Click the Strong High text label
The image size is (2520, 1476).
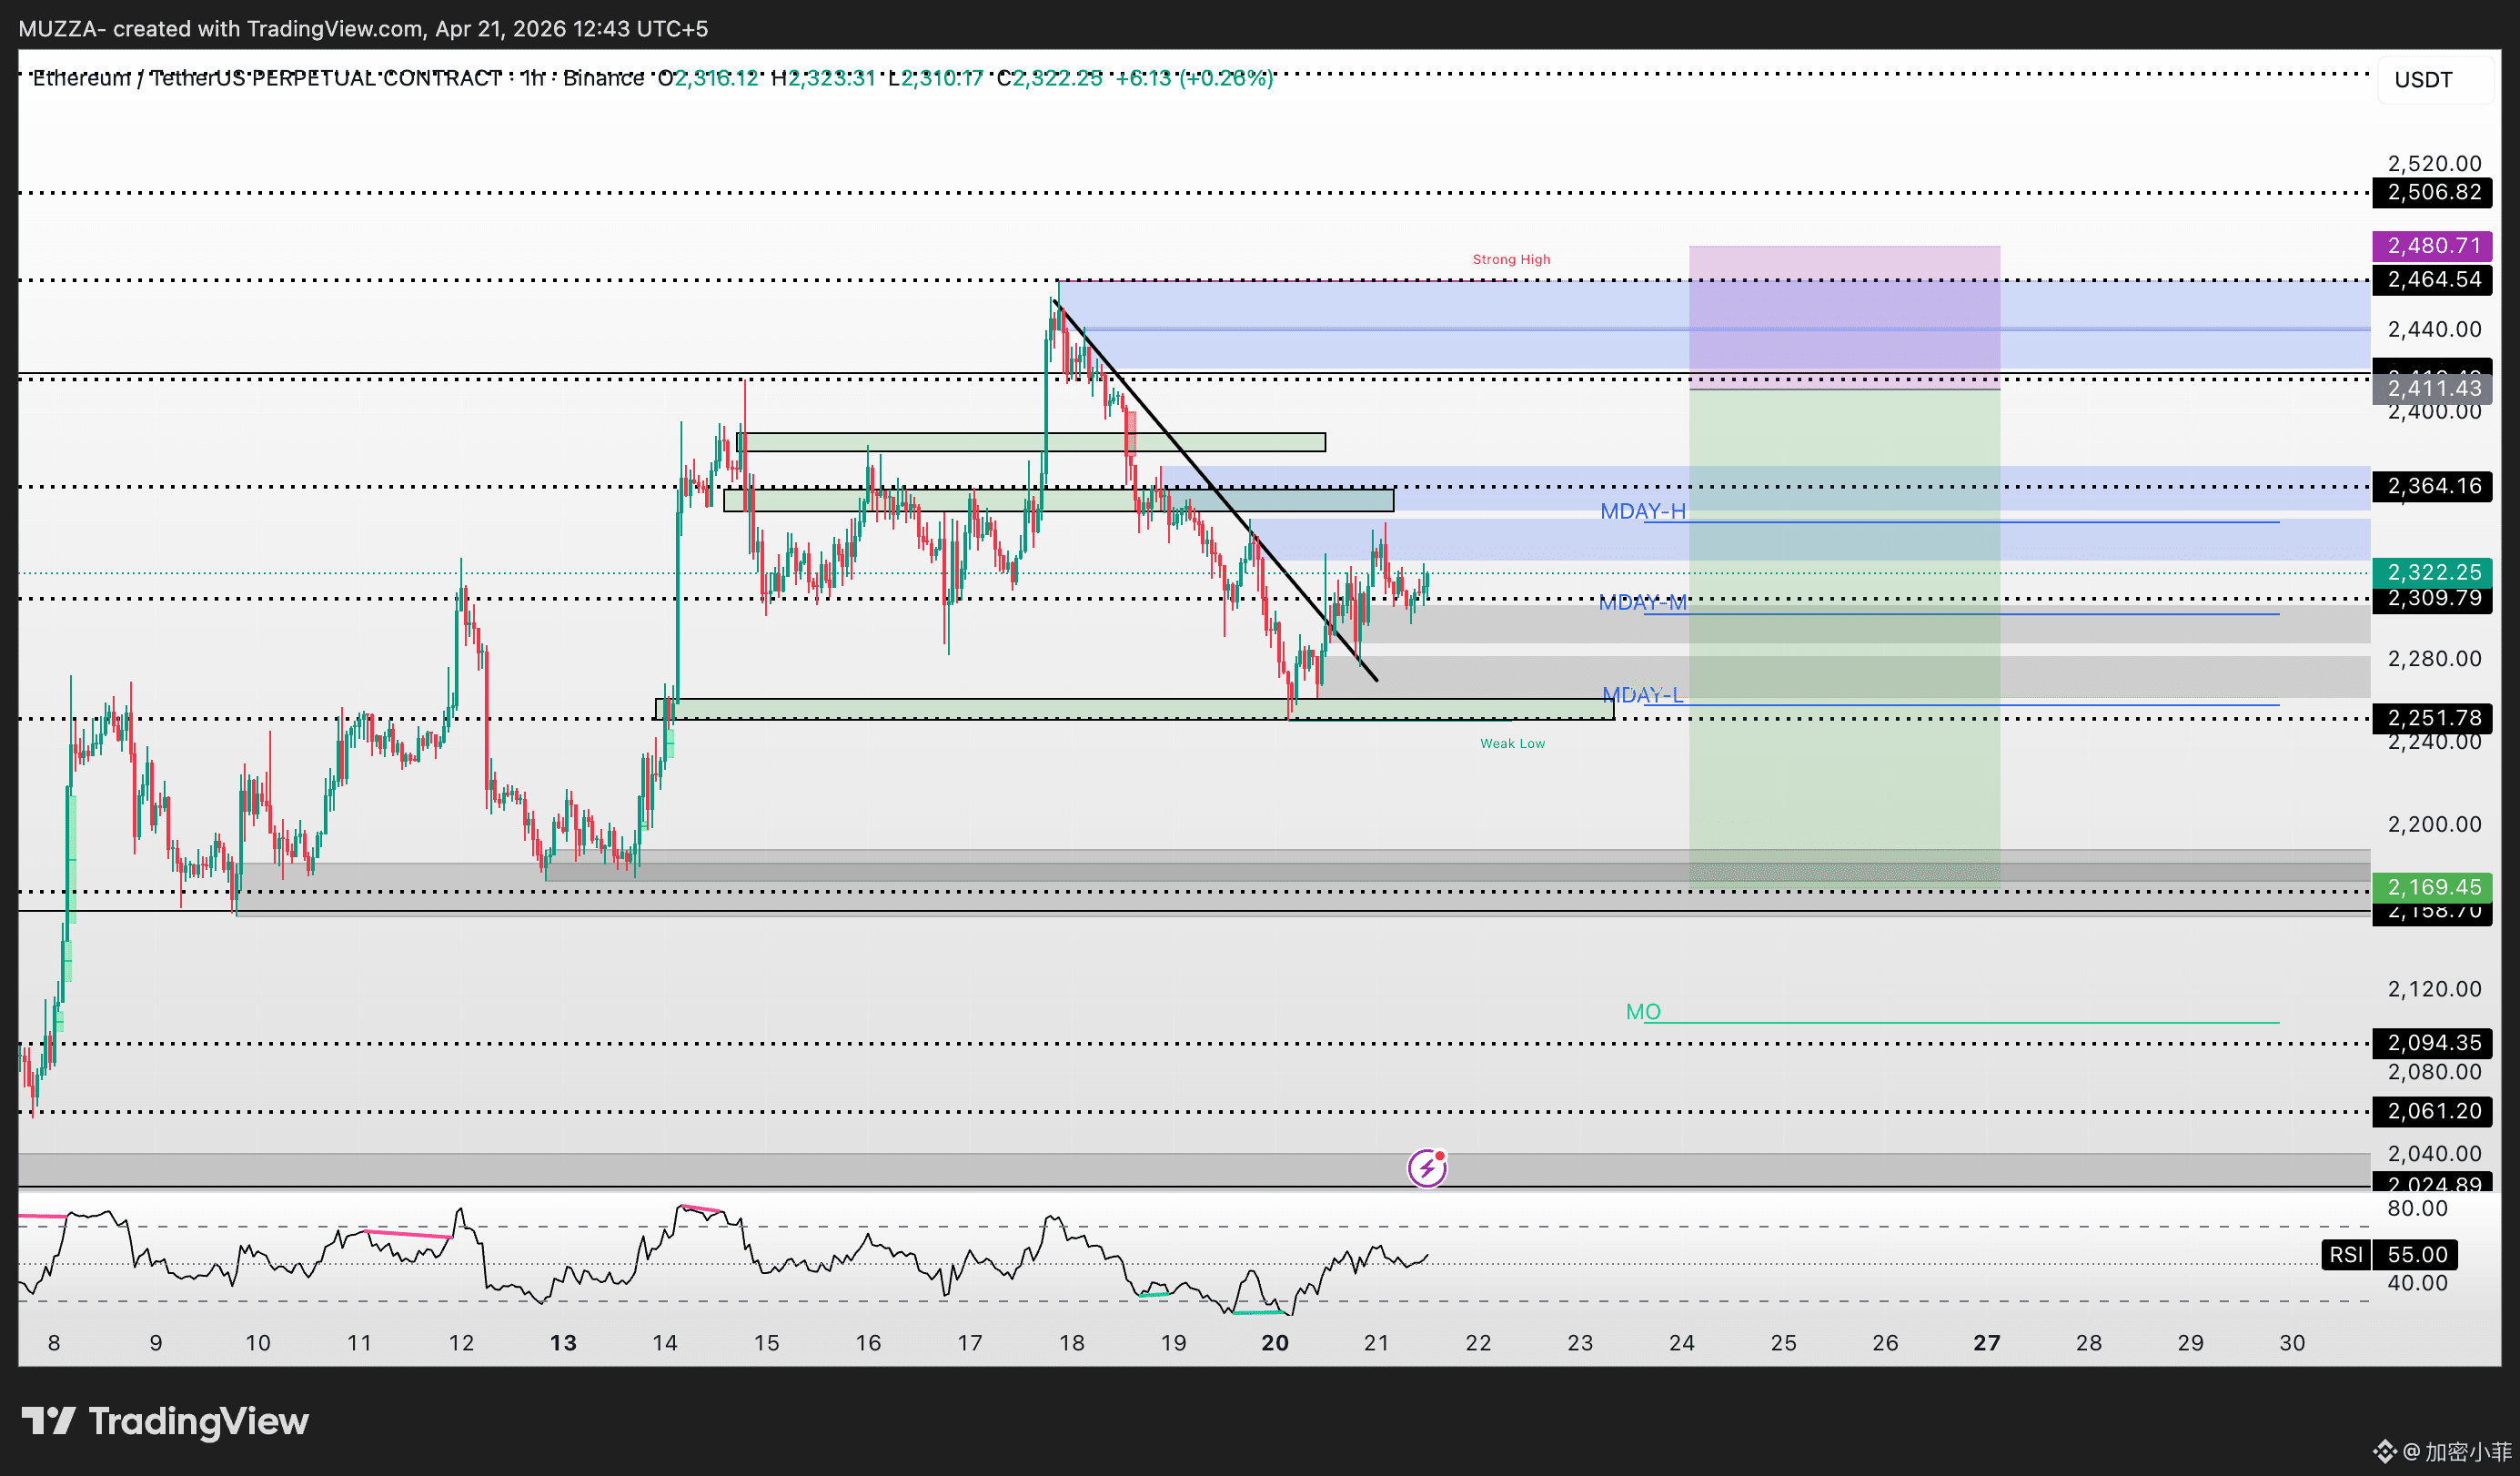[1511, 259]
